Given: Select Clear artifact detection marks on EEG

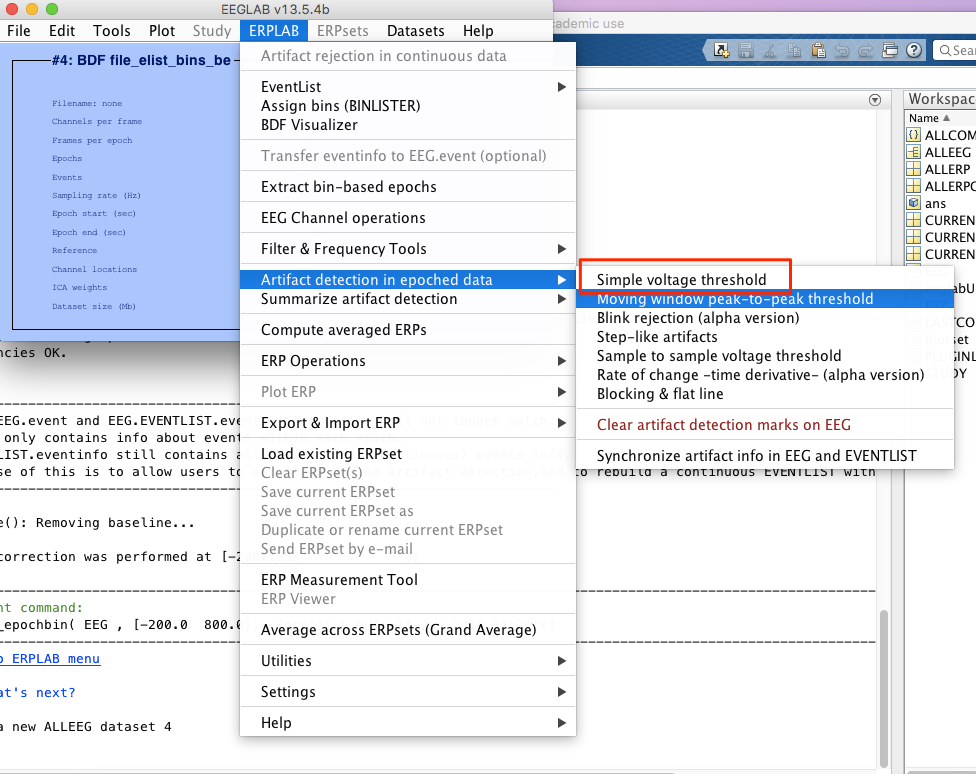Looking at the screenshot, I should pyautogui.click(x=765, y=425).
